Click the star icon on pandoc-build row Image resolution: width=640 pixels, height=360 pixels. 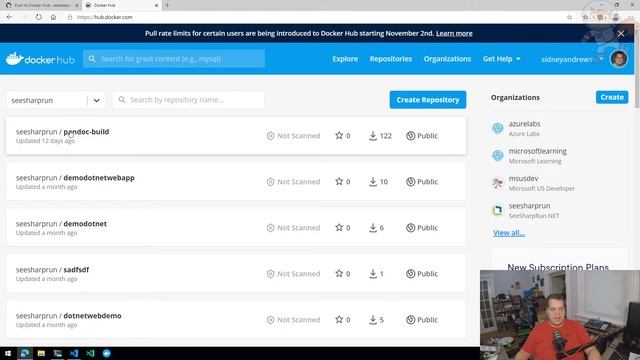339,136
